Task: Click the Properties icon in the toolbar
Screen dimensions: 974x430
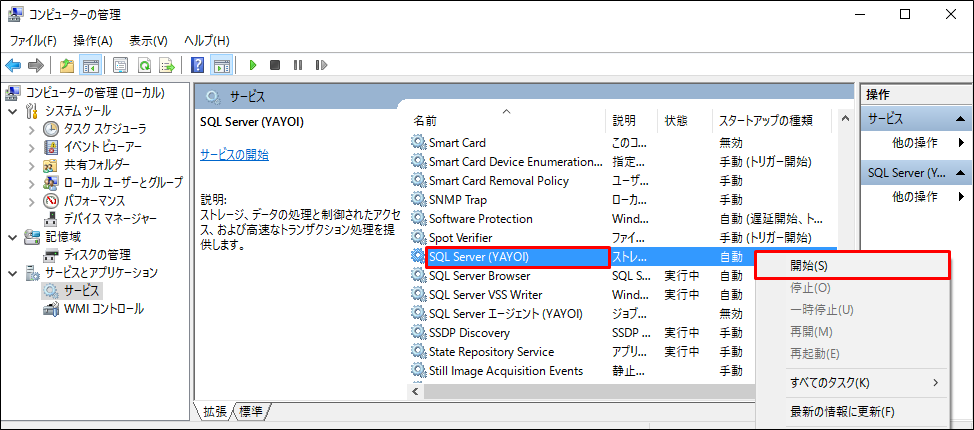Action: click(120, 66)
